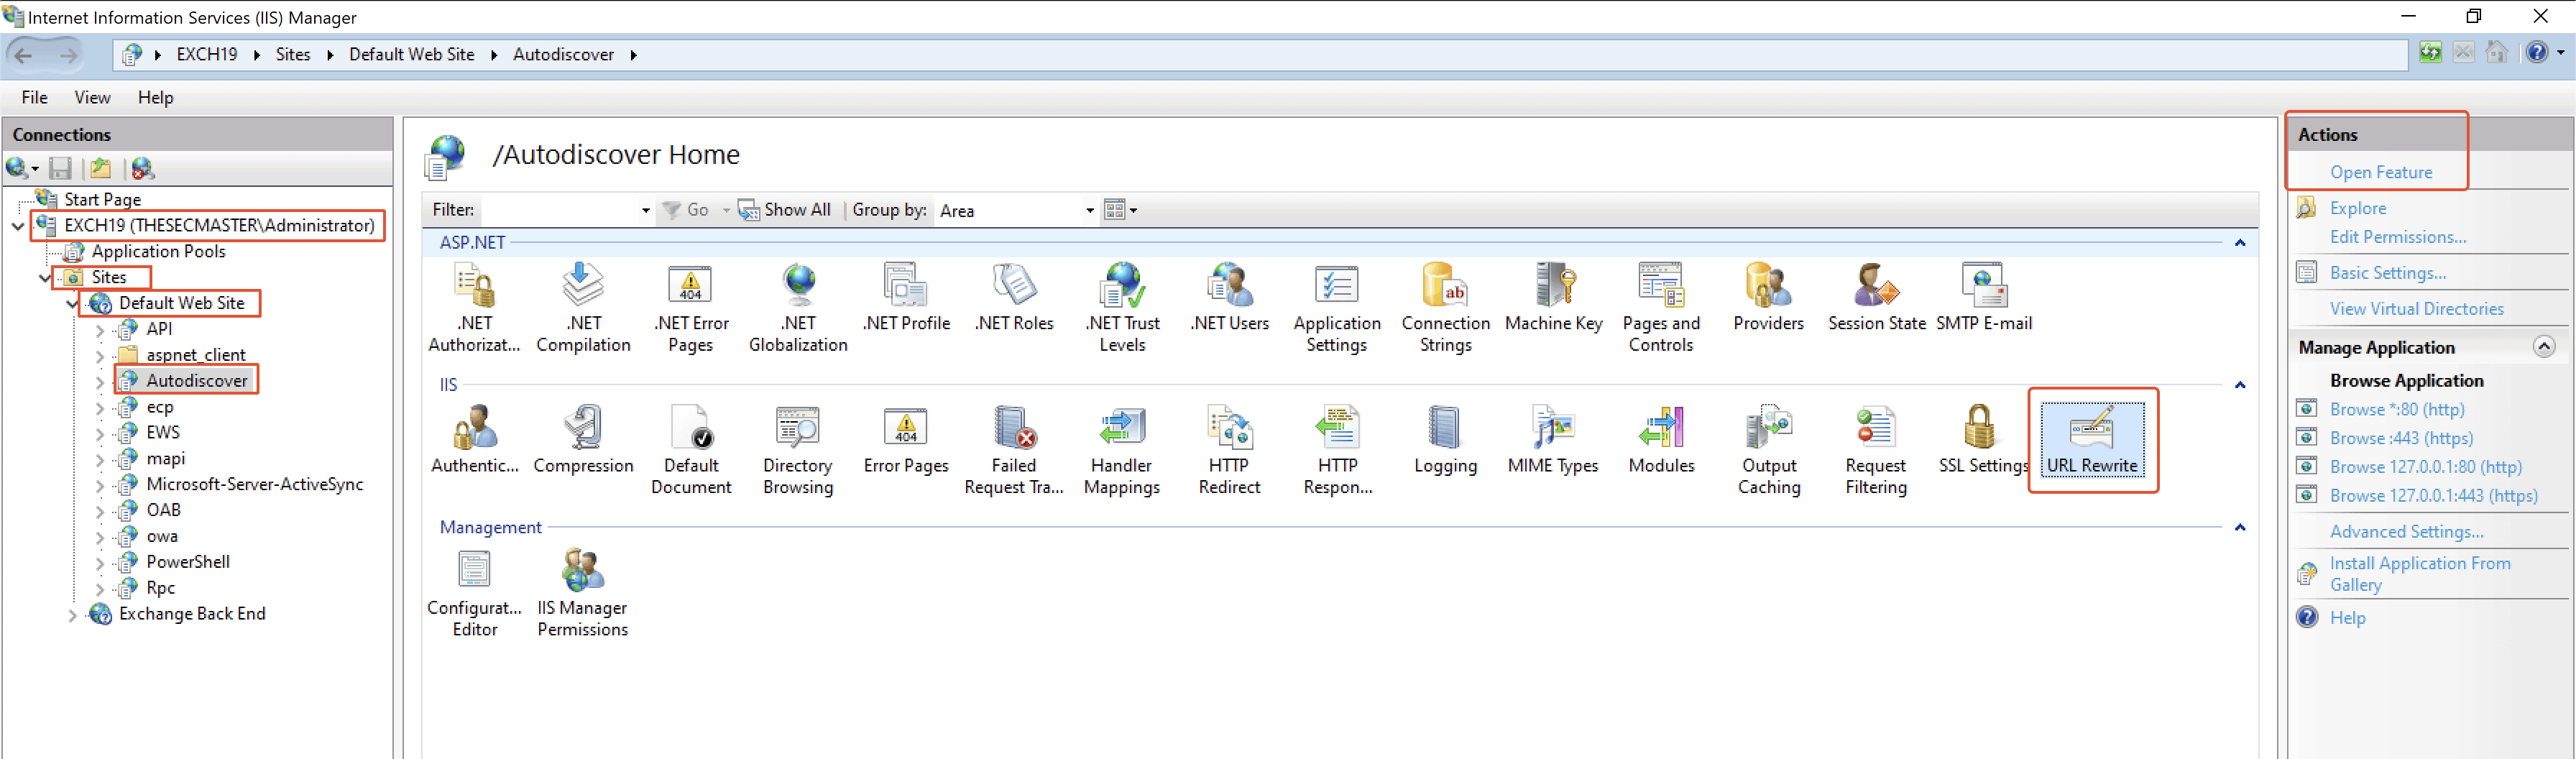Open Connection Strings feature

pyautogui.click(x=1445, y=308)
